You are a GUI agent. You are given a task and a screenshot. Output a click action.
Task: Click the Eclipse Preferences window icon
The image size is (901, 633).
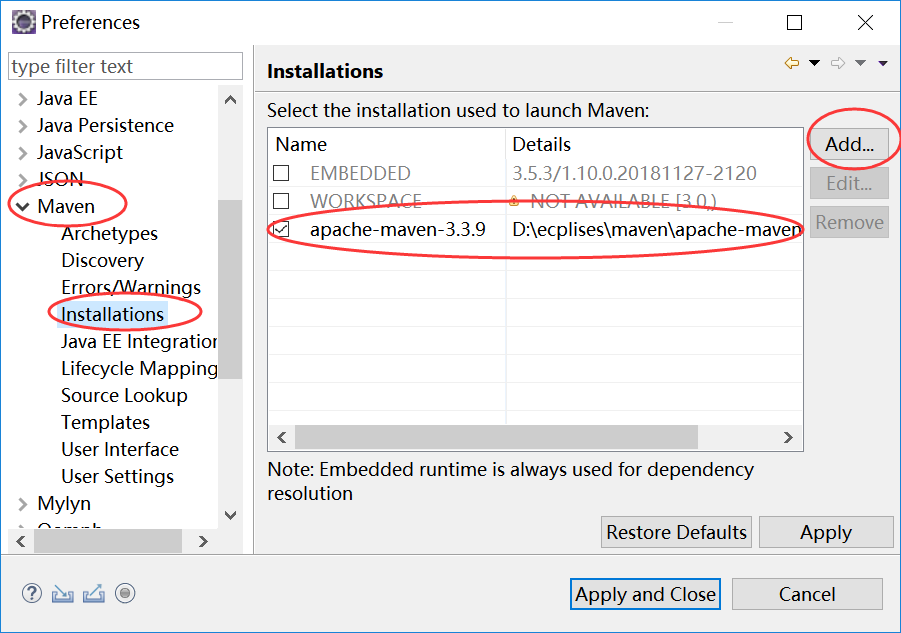point(24,22)
